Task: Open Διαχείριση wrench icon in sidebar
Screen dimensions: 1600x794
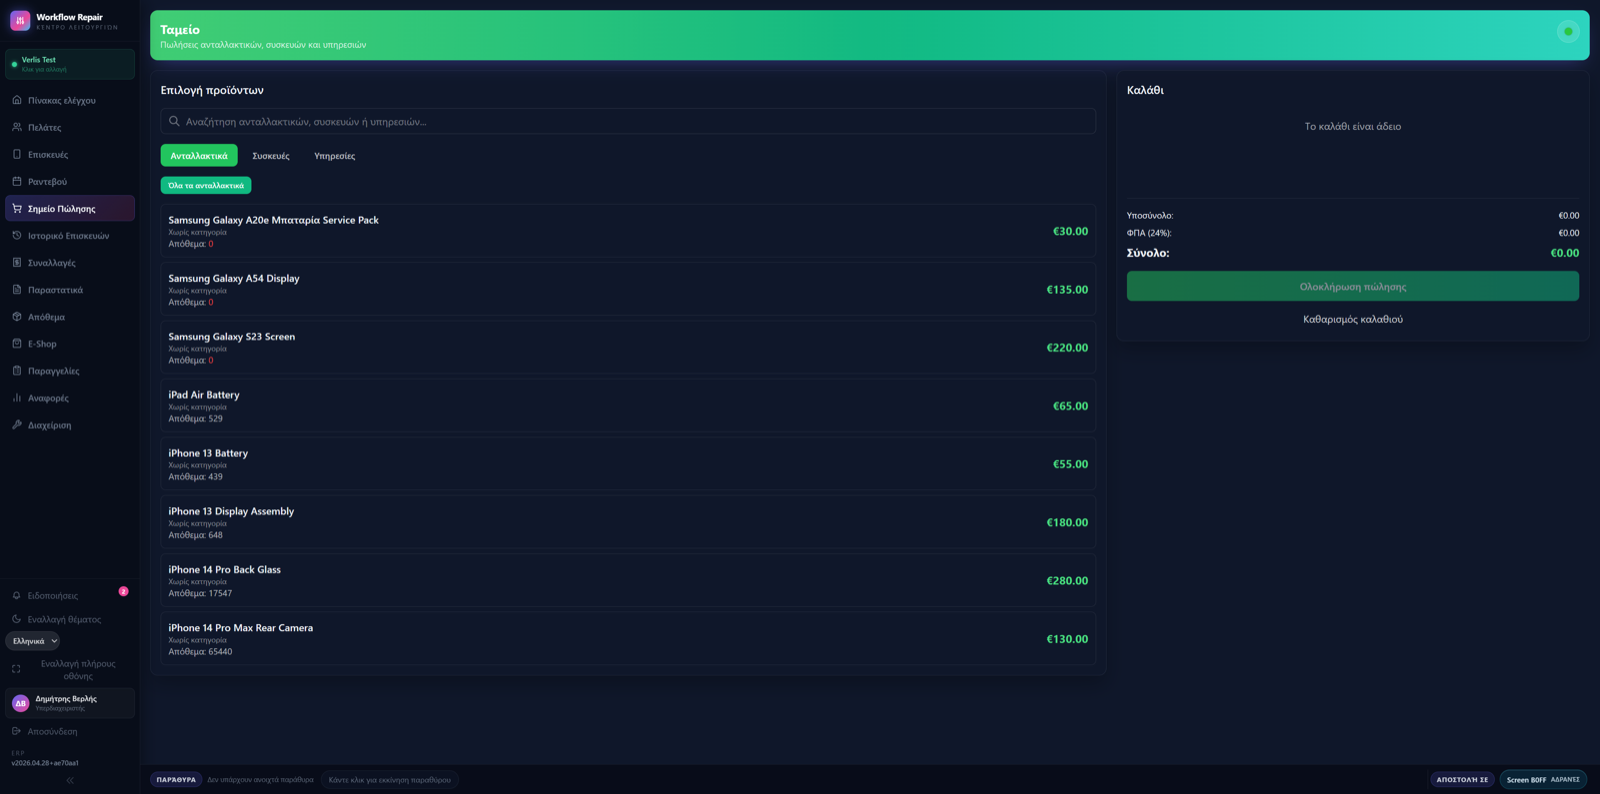Action: point(17,424)
